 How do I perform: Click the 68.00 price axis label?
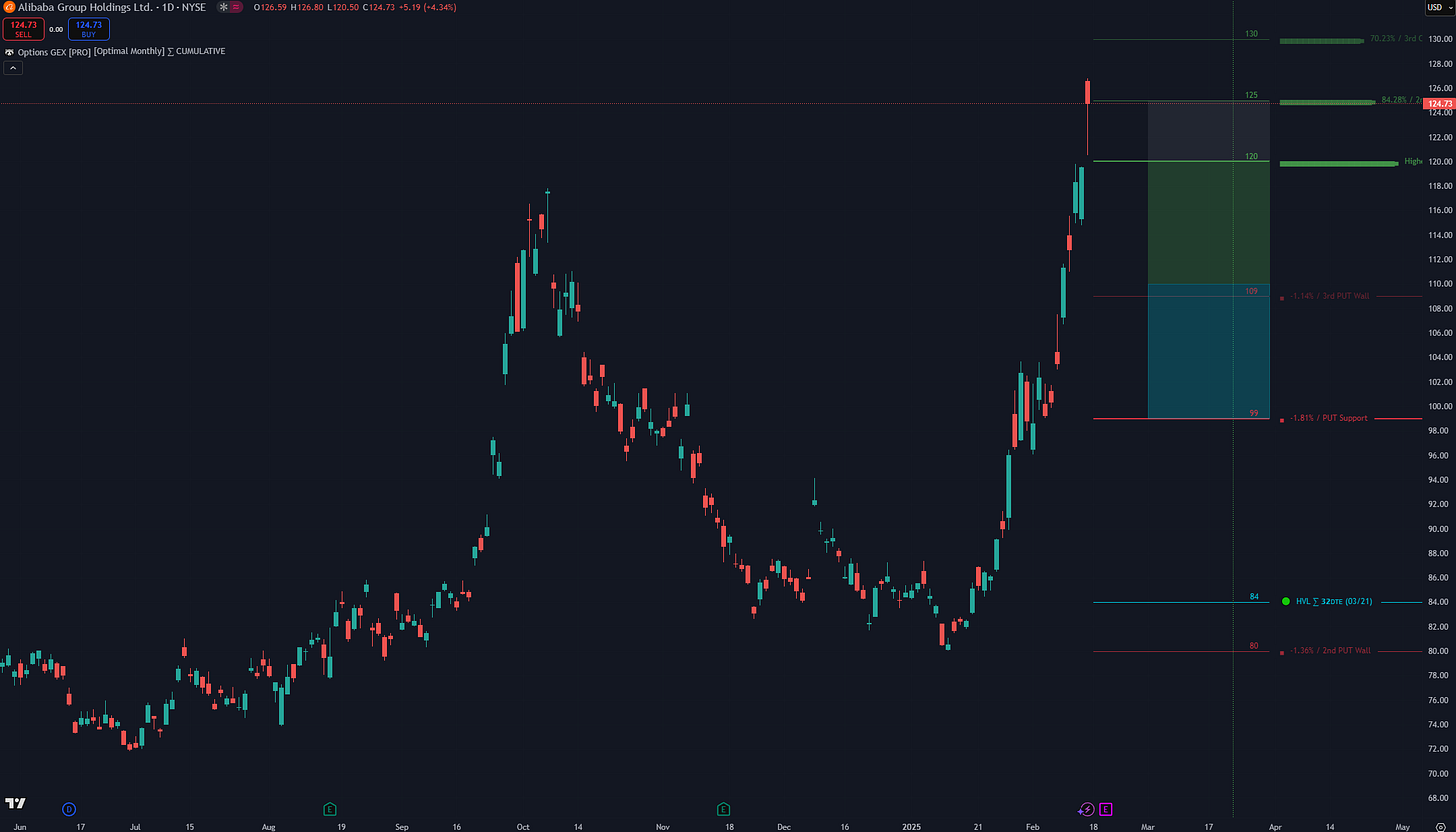1440,797
